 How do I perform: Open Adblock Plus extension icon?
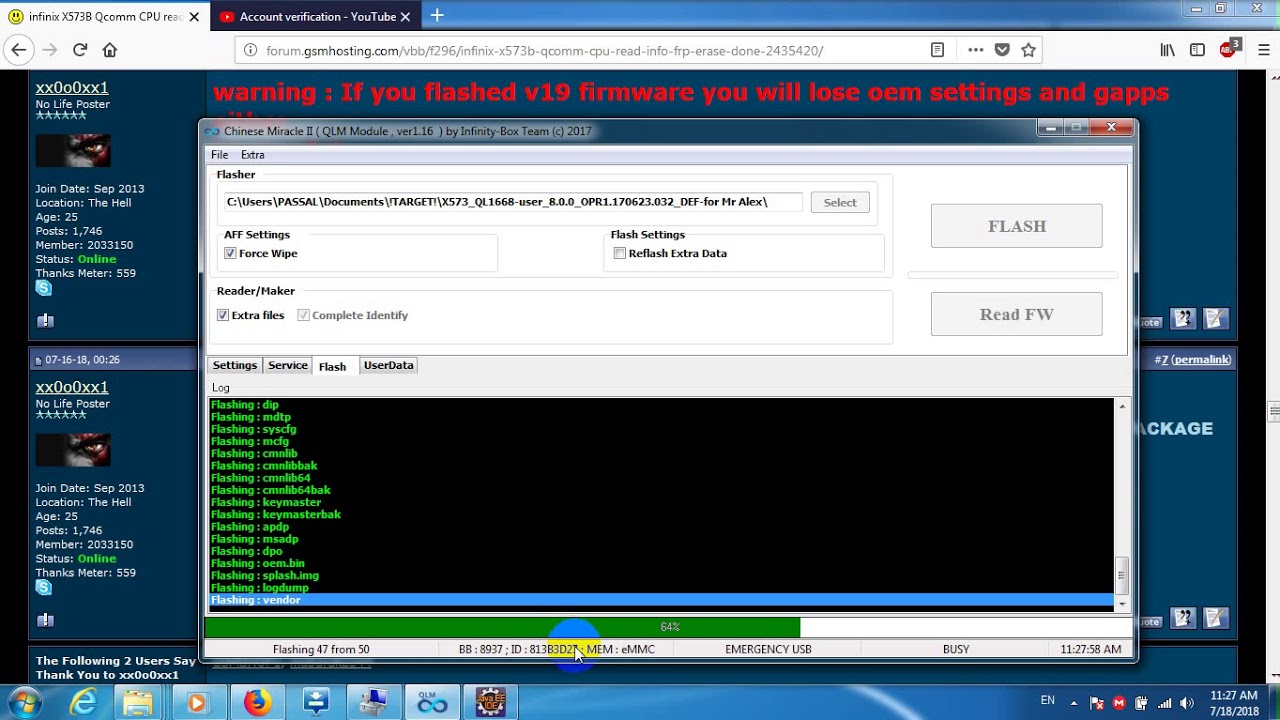pyautogui.click(x=1229, y=49)
